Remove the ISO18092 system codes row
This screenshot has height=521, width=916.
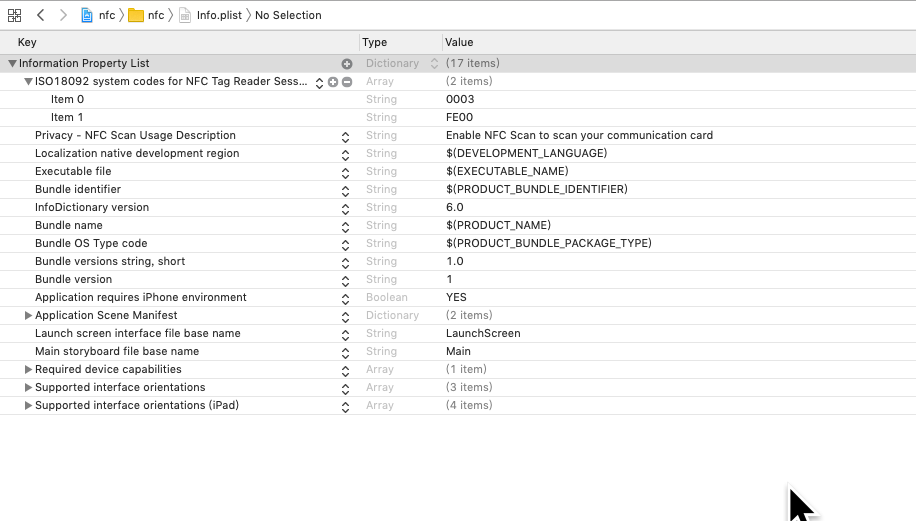click(347, 82)
